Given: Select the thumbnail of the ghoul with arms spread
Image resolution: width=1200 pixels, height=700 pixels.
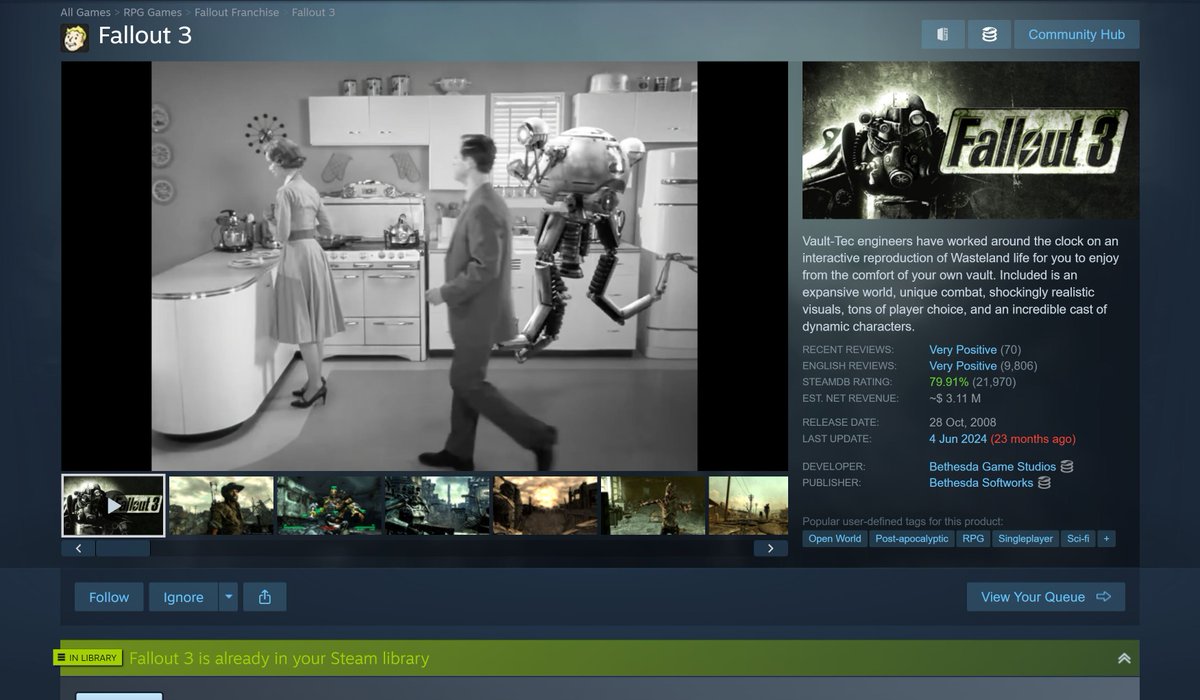Looking at the screenshot, I should click(653, 506).
